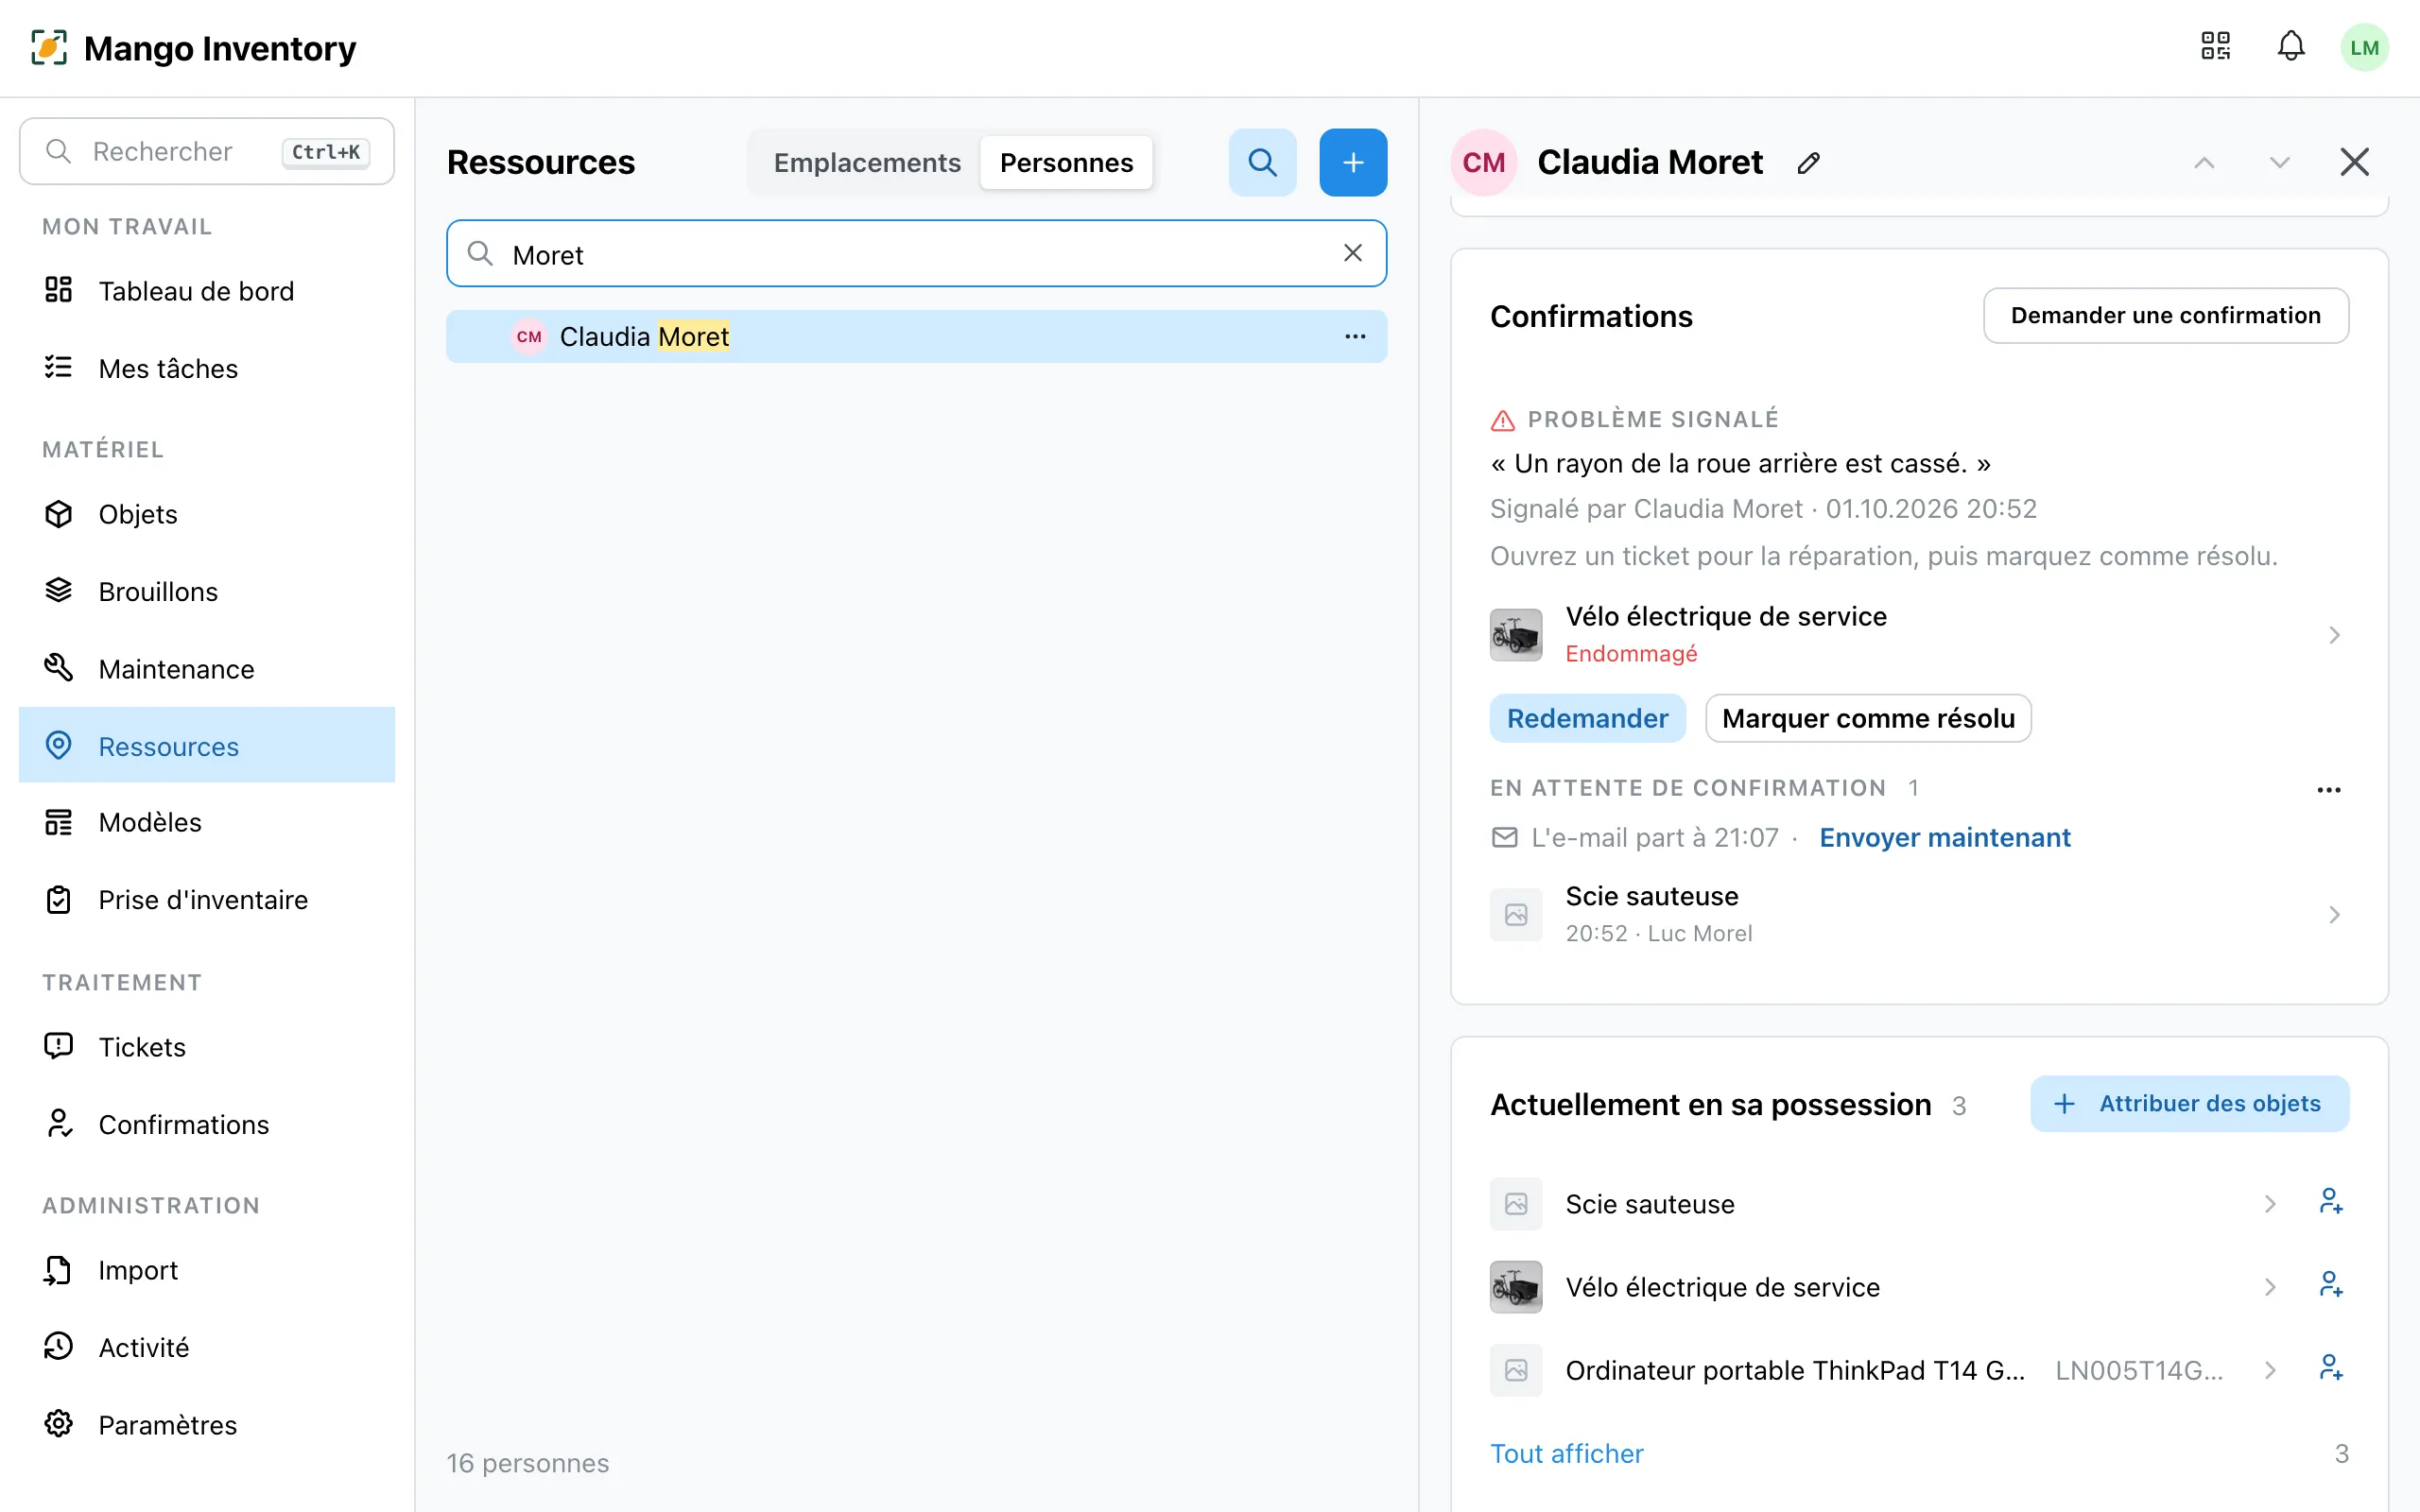Select the Personnes tab
This screenshot has width=2420, height=1512.
click(1066, 162)
